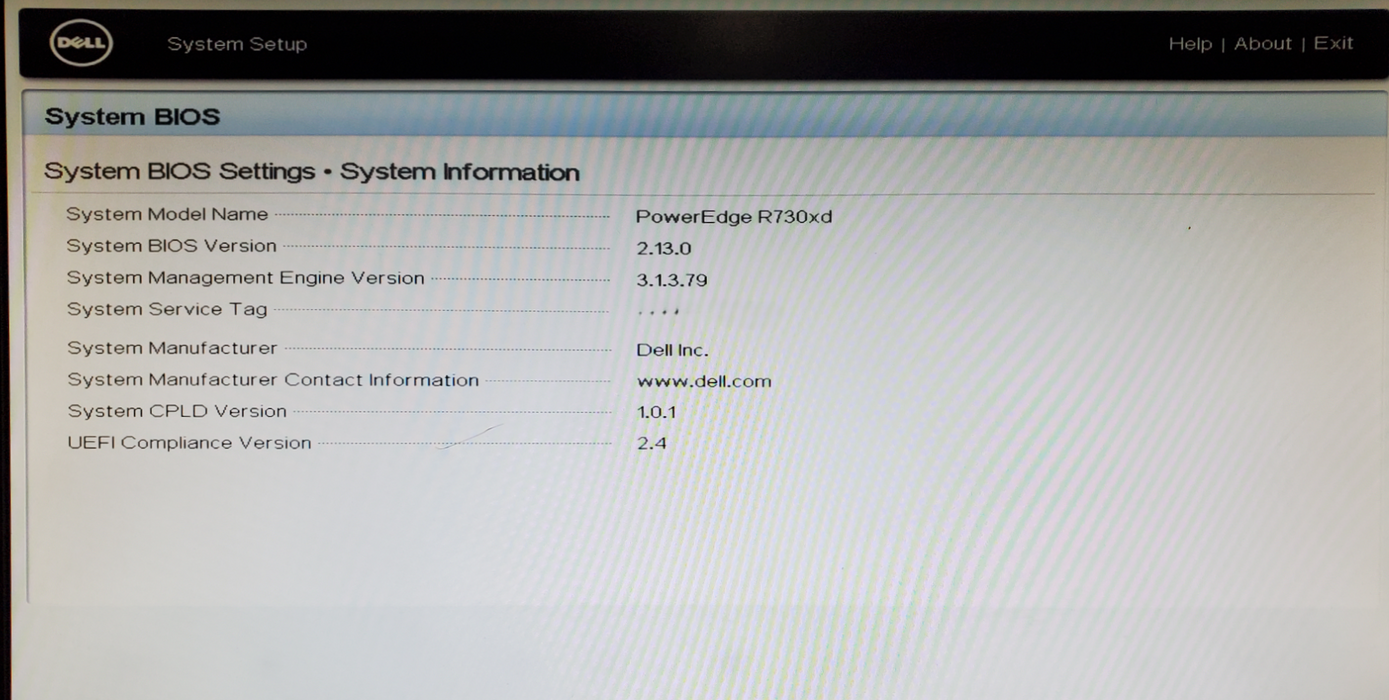Select the UEFI Compliance Version label
Screen dimensions: 1389x700
pos(189,443)
